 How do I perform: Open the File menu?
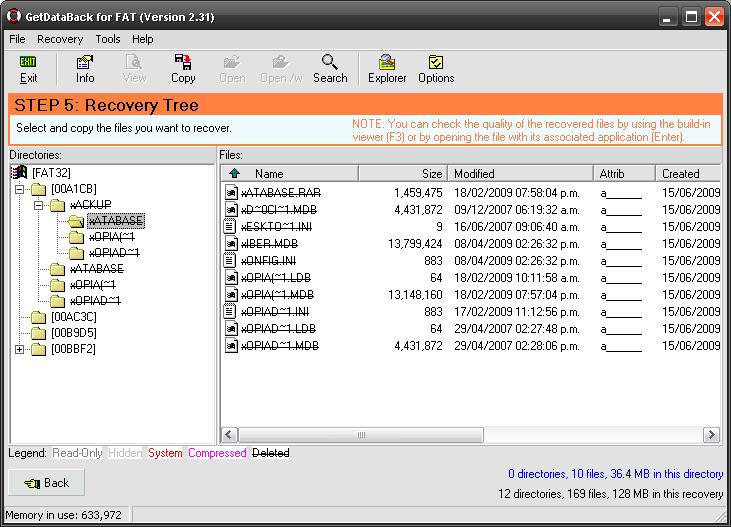[x=17, y=39]
